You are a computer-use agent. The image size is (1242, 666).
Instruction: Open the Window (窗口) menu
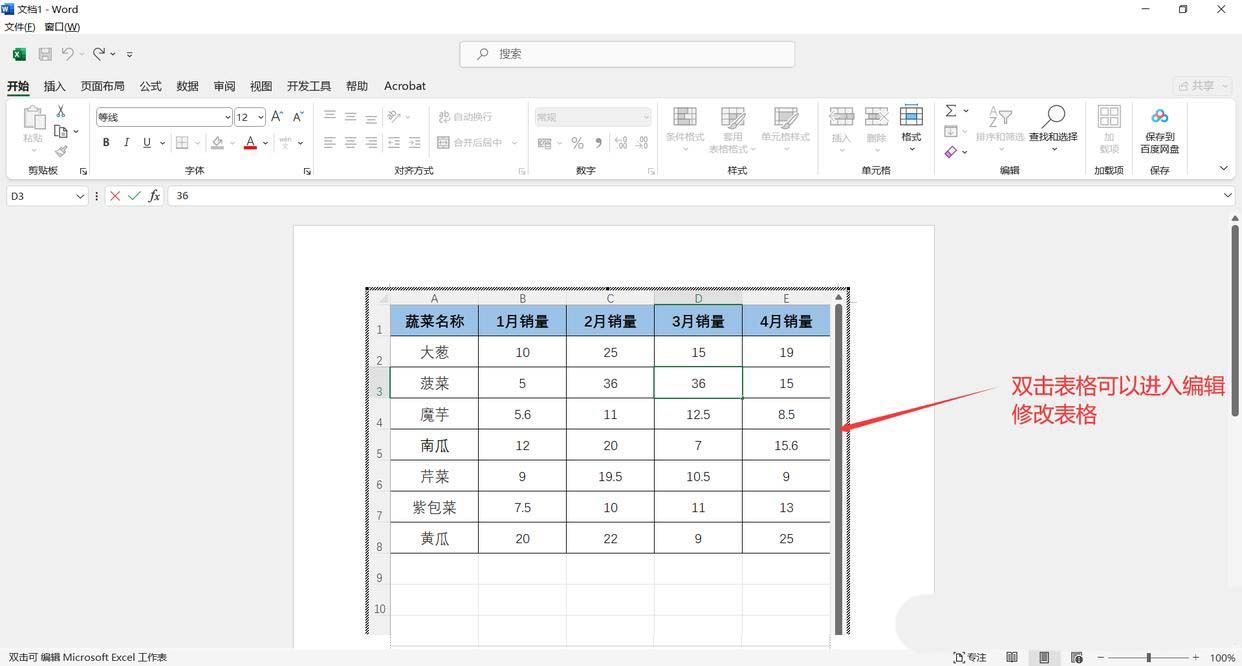tap(62, 27)
